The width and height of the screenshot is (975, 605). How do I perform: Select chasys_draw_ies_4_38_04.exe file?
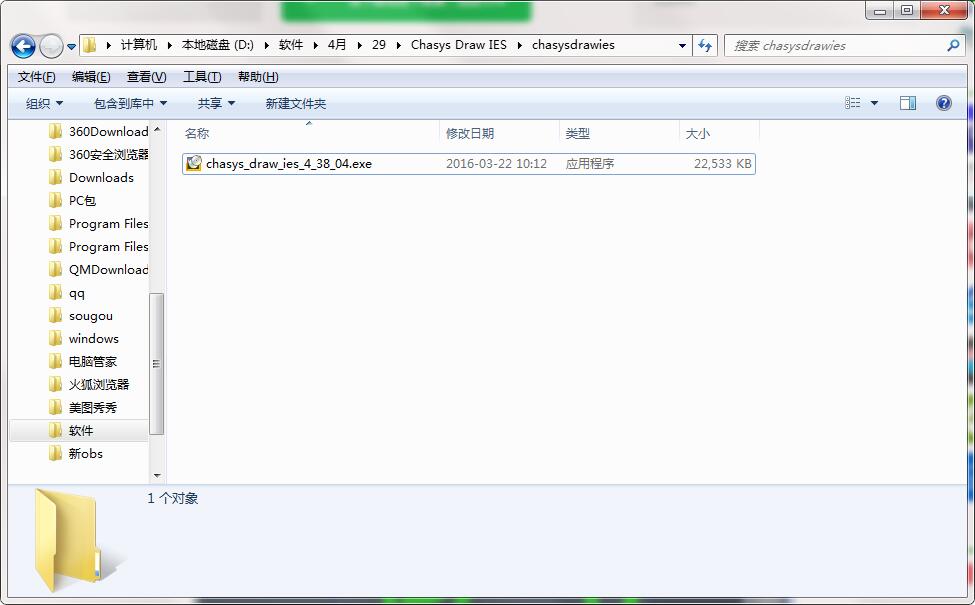(468, 164)
